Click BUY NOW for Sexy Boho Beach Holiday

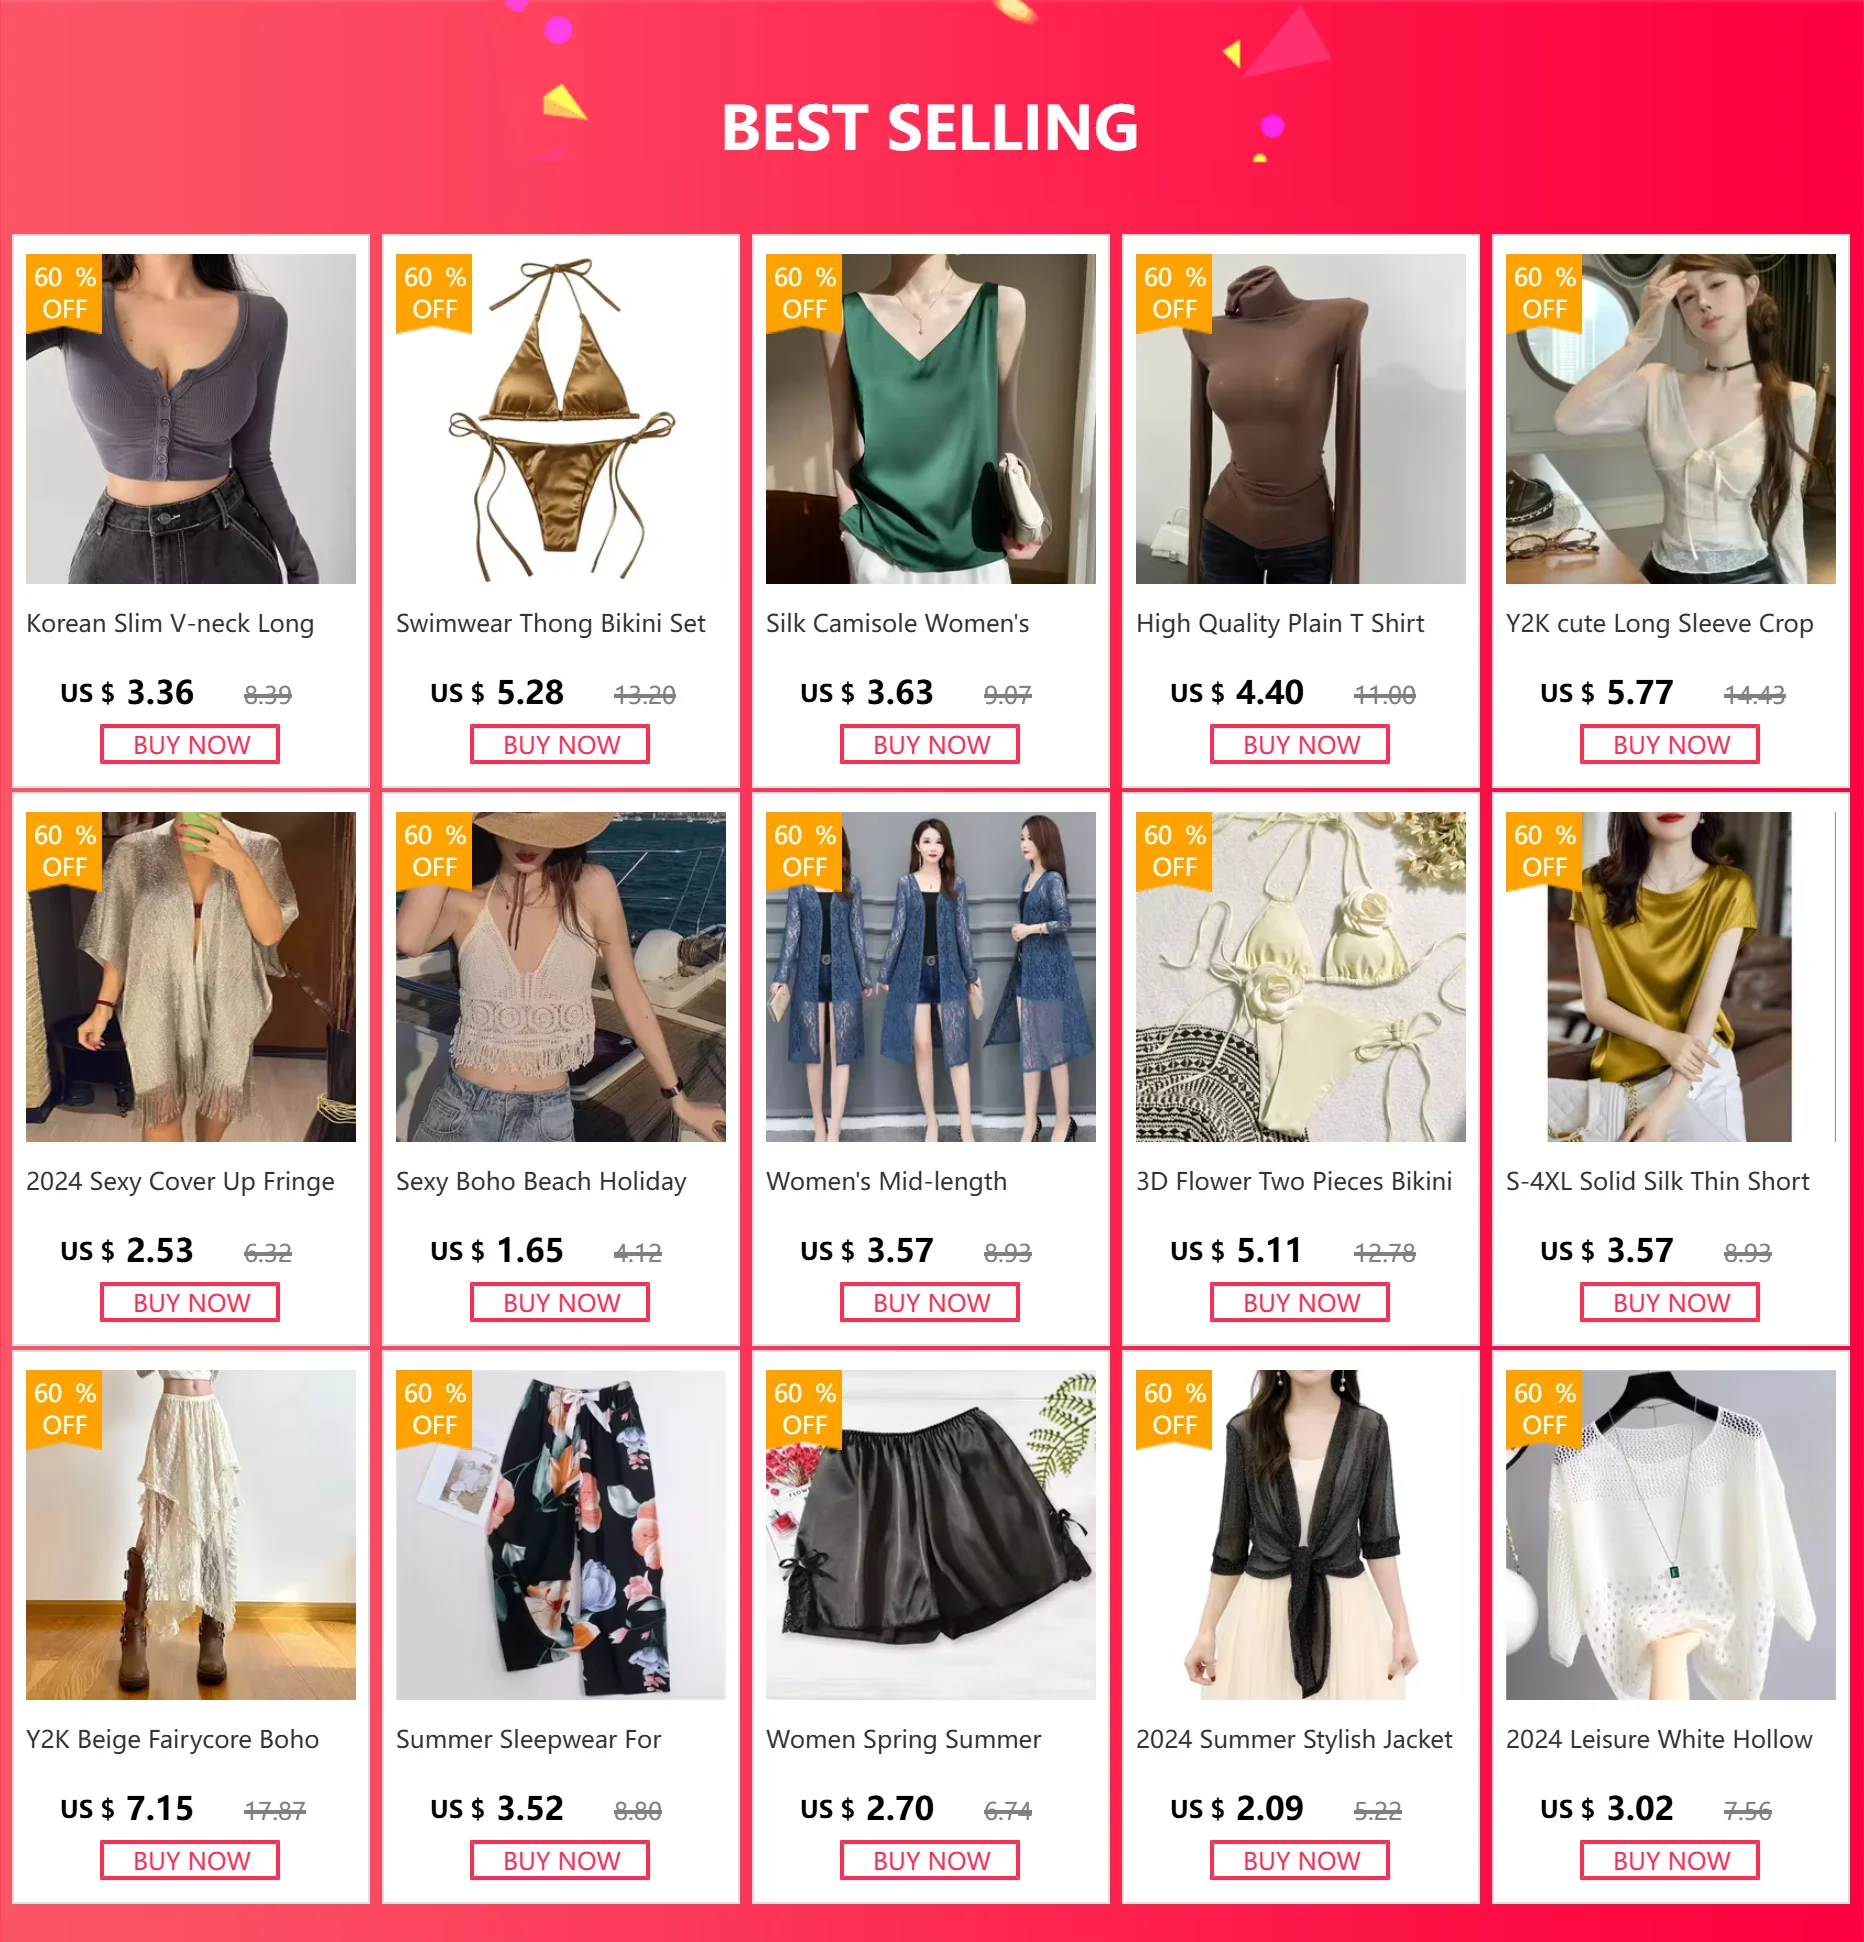pos(560,1303)
